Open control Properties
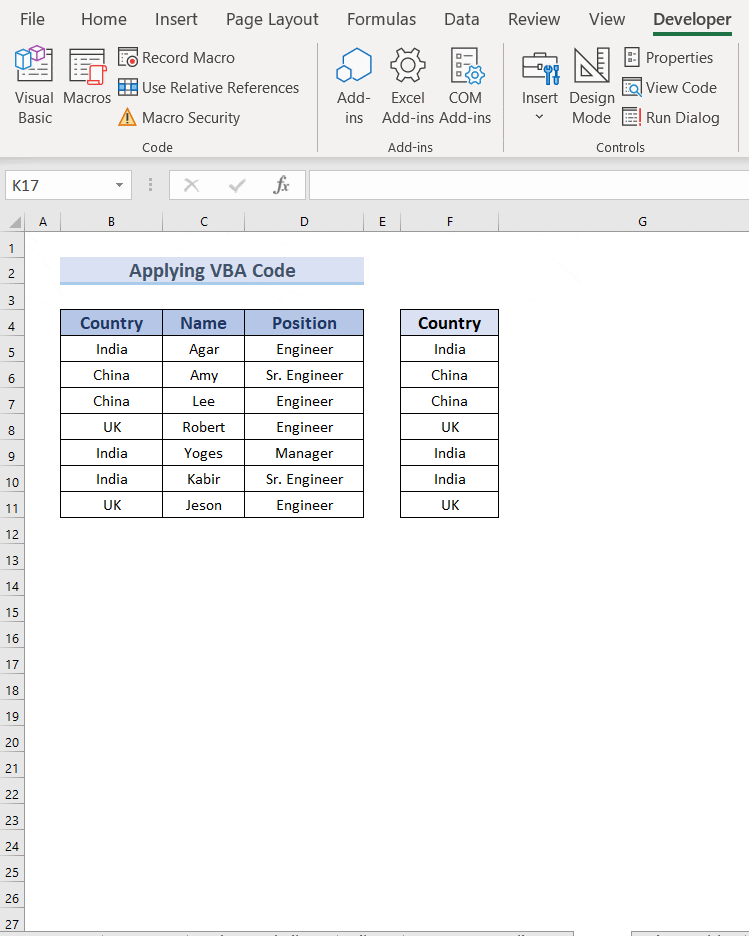Viewport: 749px width, 936px height. point(668,58)
